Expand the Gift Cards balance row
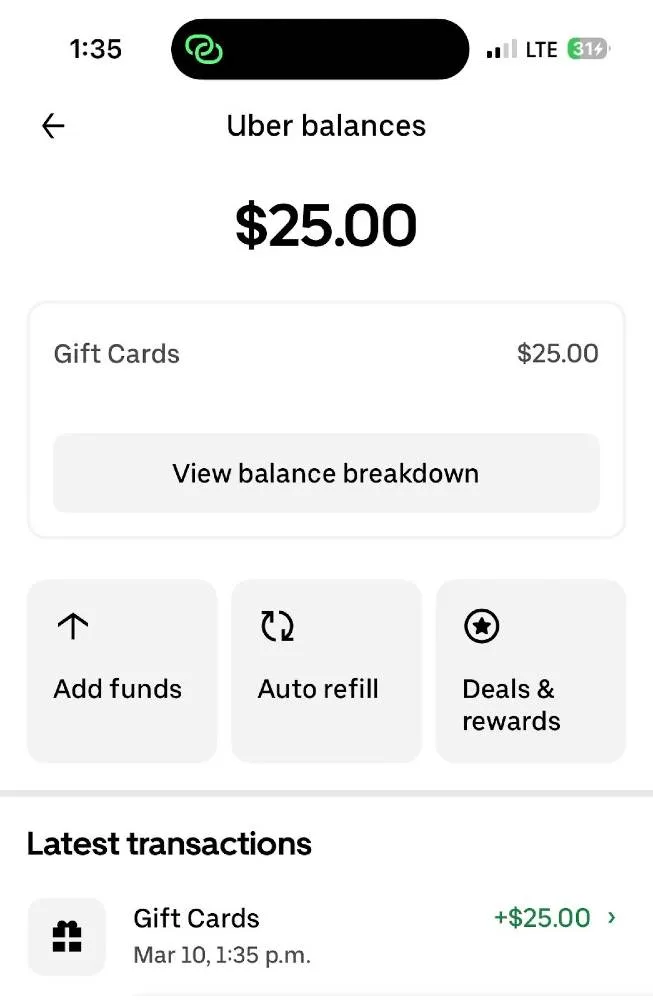 tap(325, 353)
